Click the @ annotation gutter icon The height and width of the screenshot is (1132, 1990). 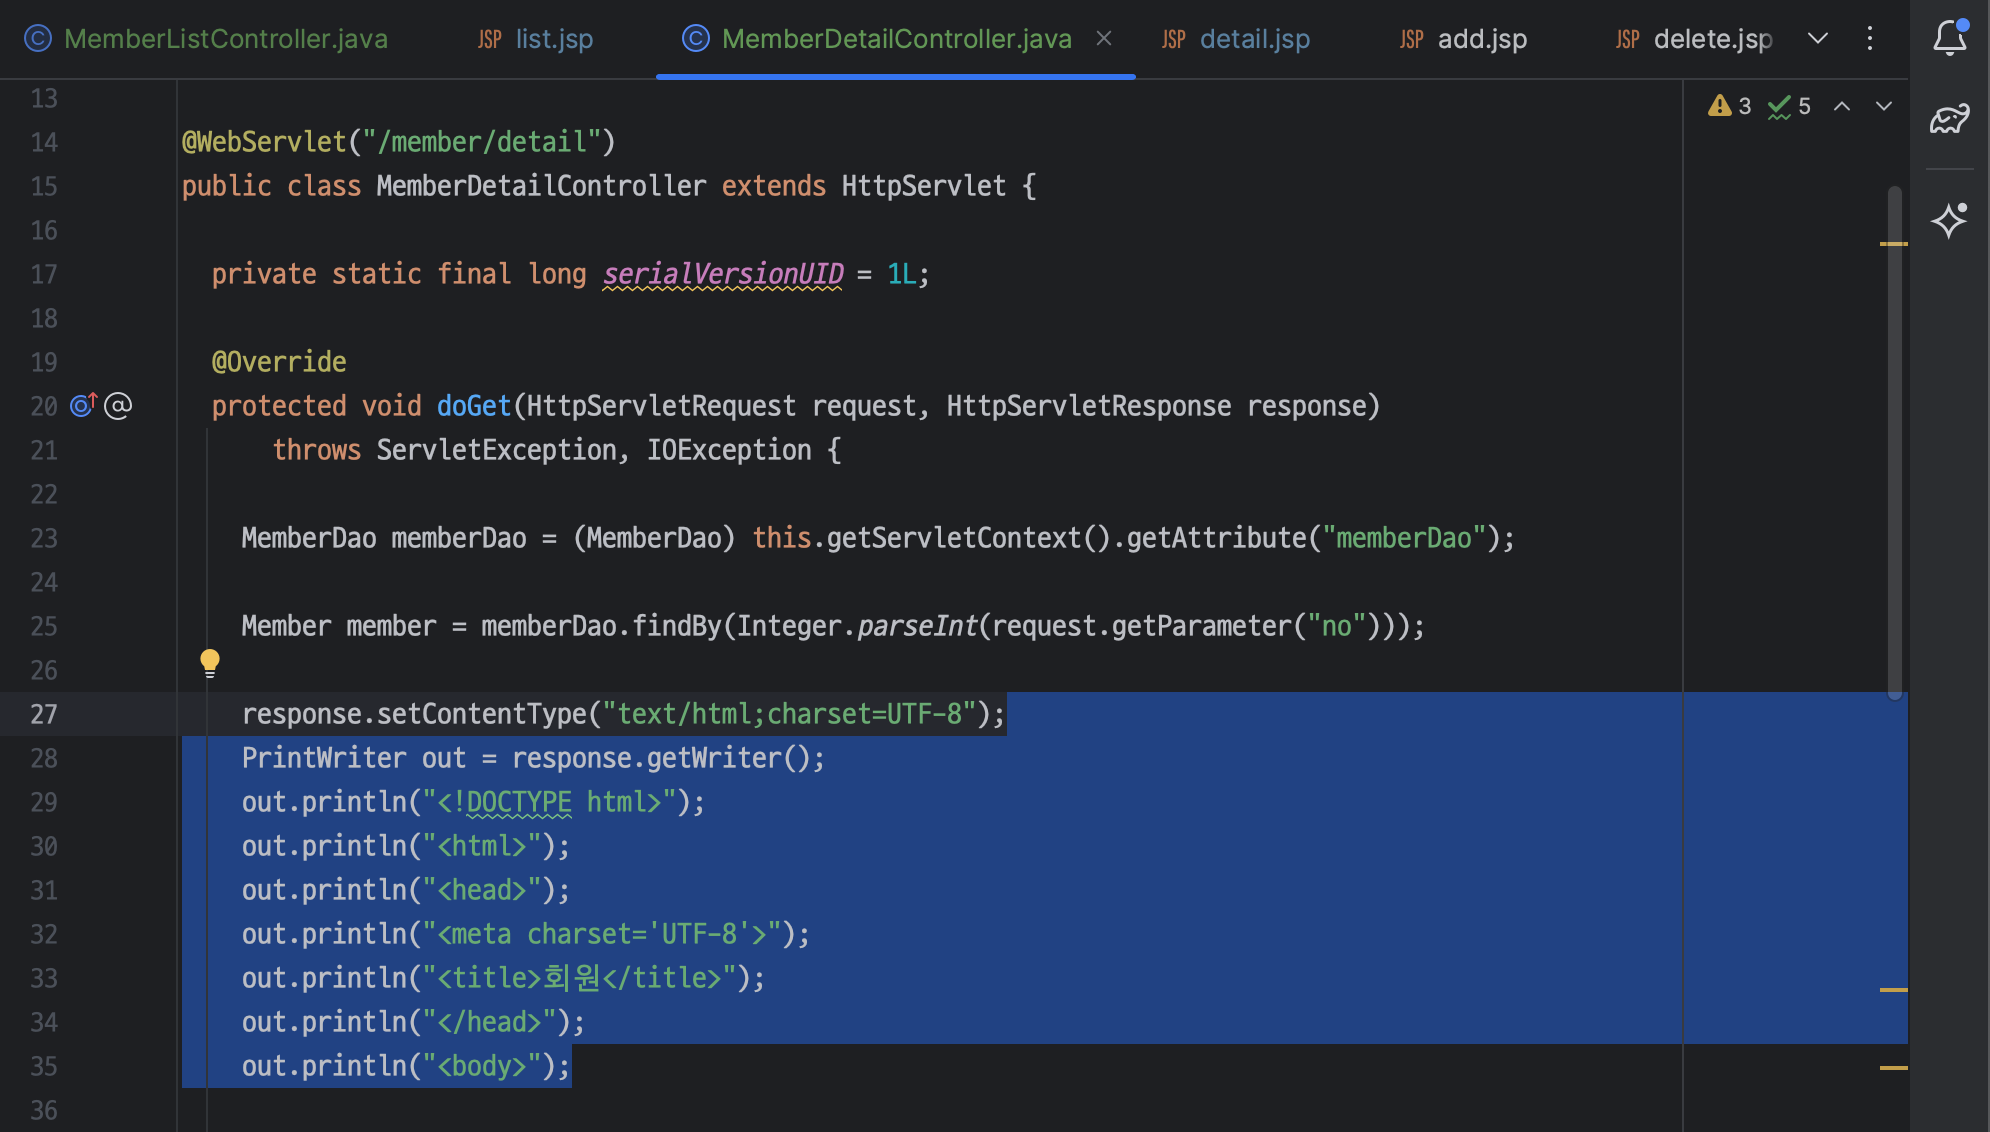(118, 405)
